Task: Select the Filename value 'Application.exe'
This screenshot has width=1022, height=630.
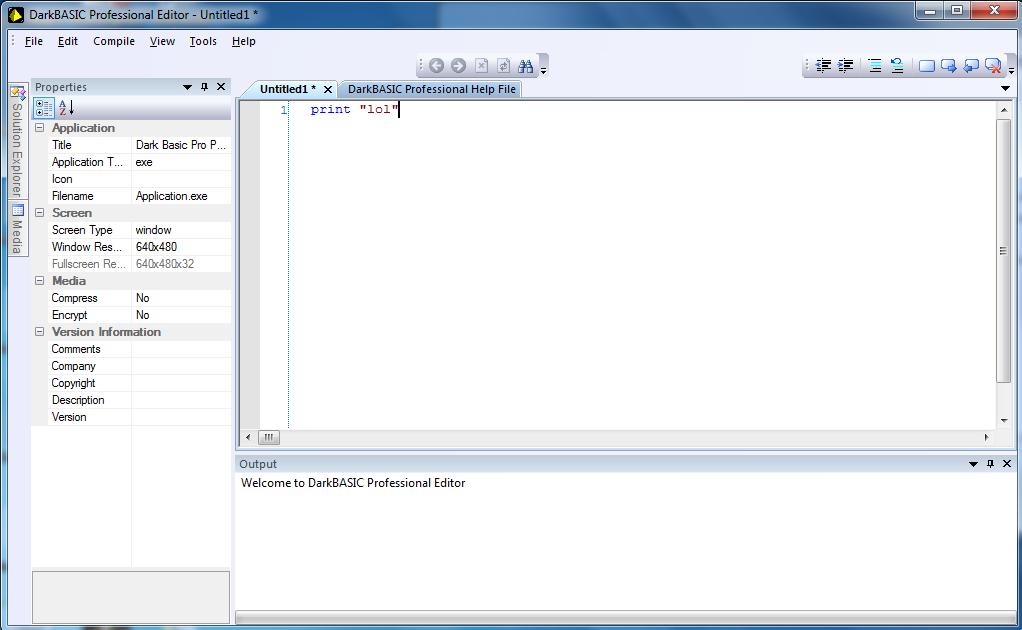Action: pyautogui.click(x=181, y=196)
